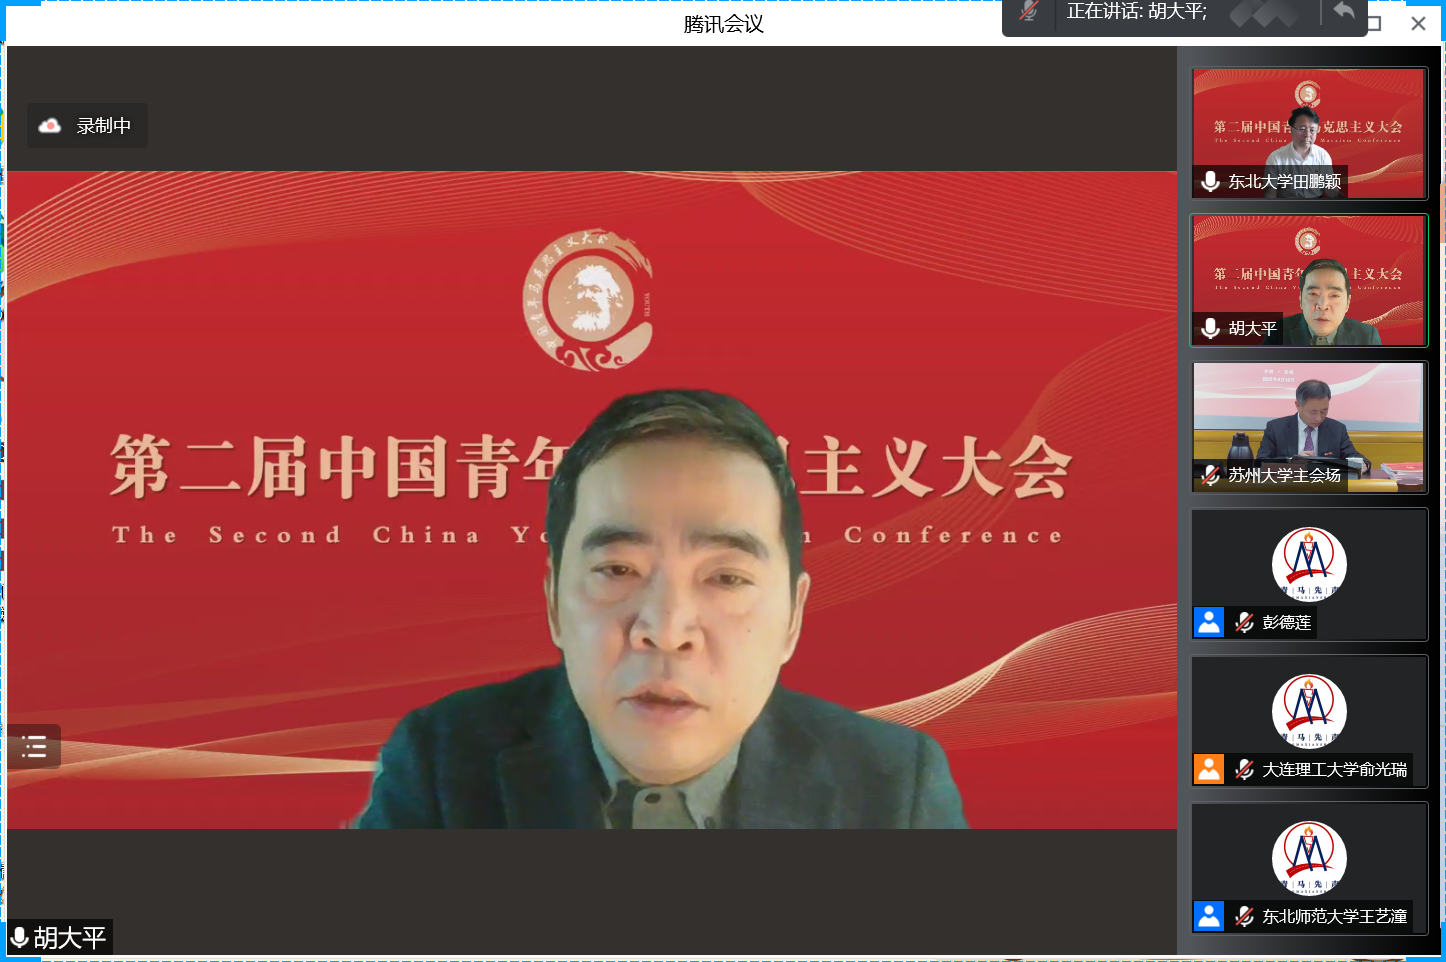The width and height of the screenshot is (1446, 962).
Task: Click the microphone icon beside 东北大学田鹏颖
Action: click(1210, 181)
